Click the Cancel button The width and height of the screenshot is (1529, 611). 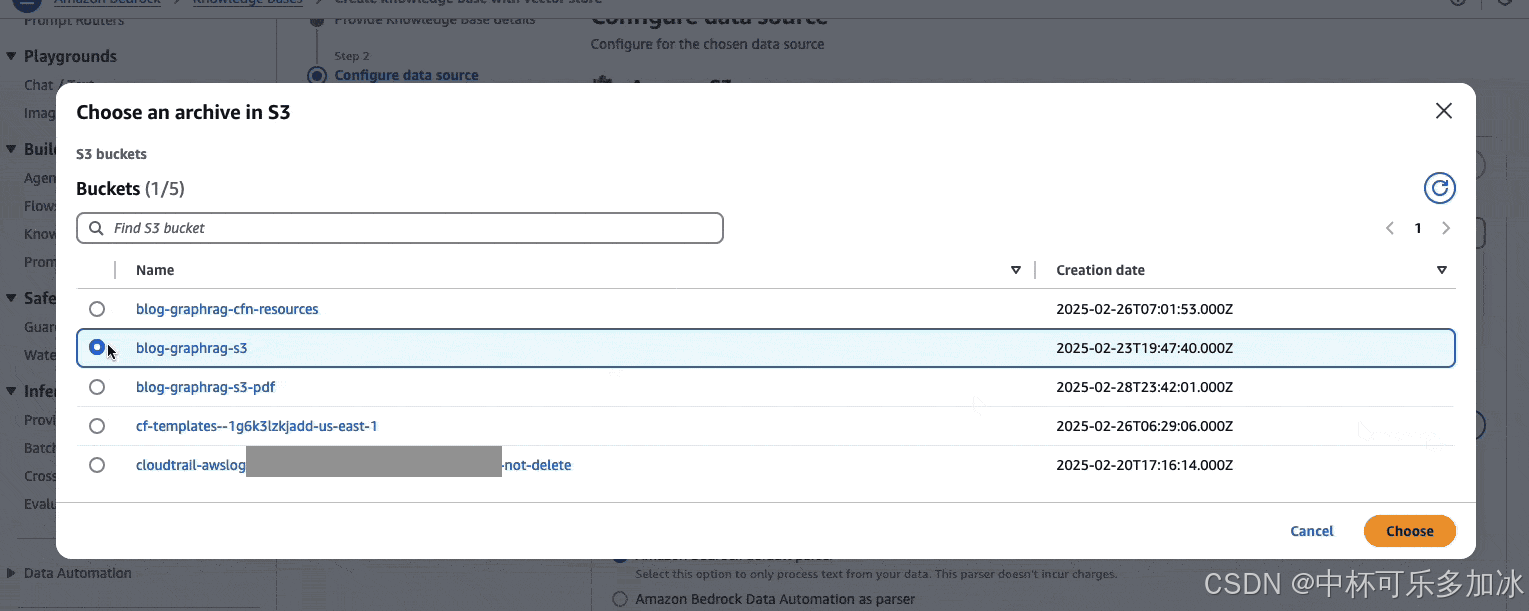pos(1311,531)
